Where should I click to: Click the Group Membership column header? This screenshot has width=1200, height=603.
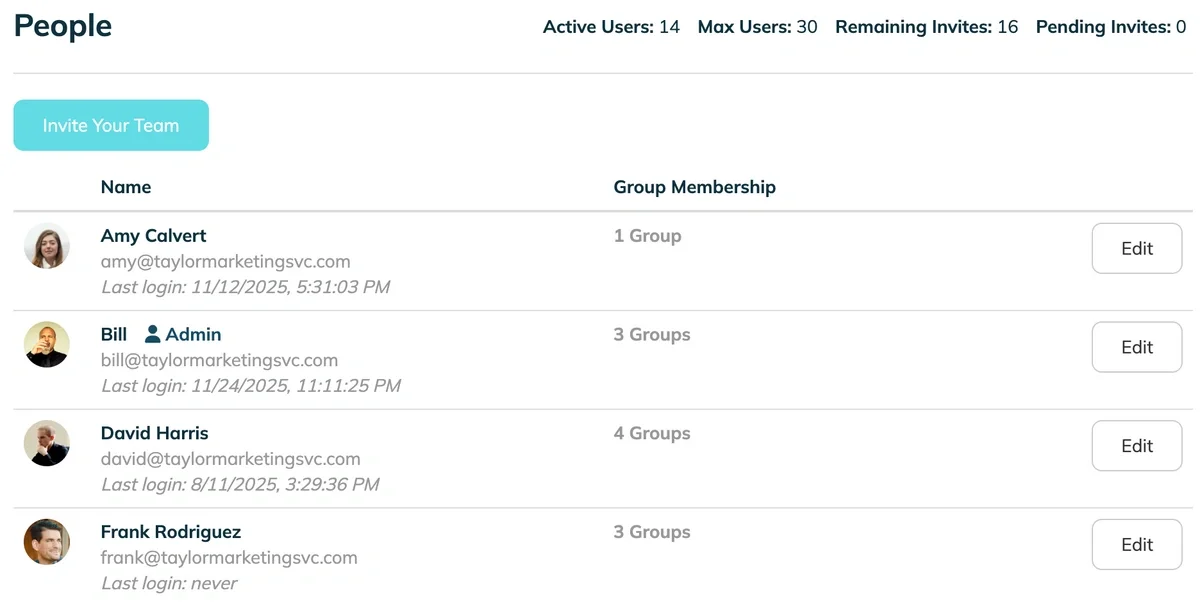(x=694, y=187)
